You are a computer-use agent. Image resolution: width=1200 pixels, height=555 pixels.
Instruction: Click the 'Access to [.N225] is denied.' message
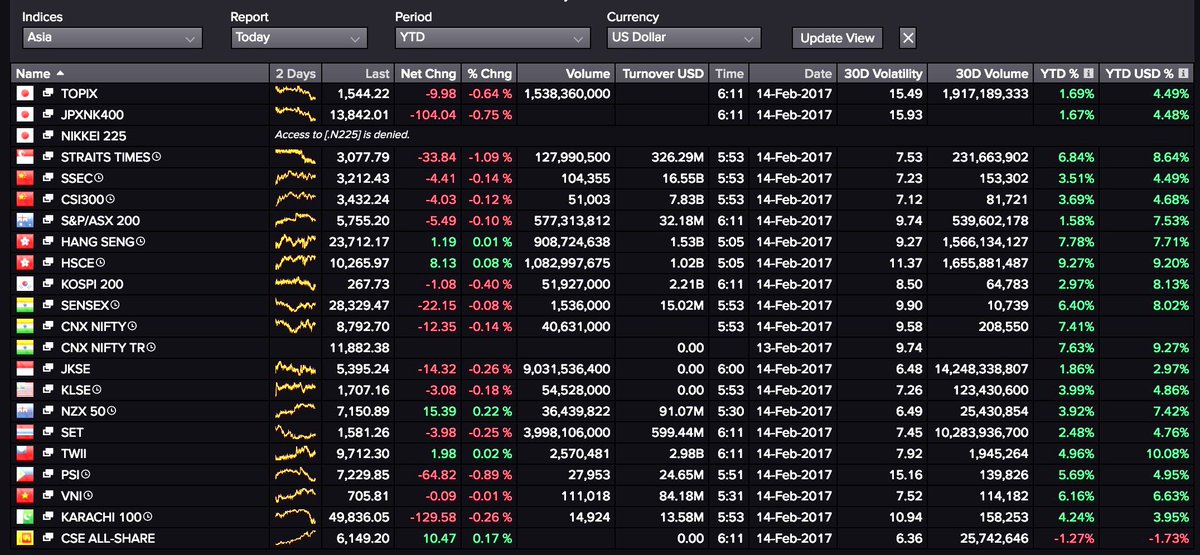[342, 135]
